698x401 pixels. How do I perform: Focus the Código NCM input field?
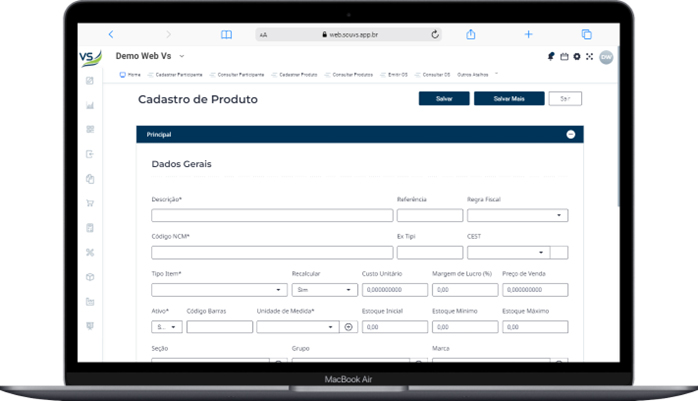point(272,252)
